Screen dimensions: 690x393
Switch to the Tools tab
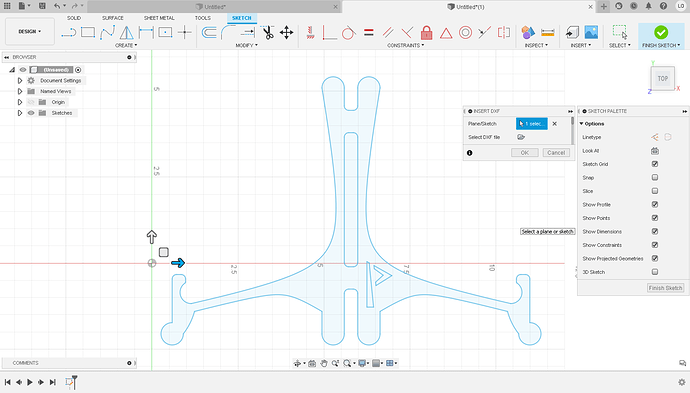[202, 18]
